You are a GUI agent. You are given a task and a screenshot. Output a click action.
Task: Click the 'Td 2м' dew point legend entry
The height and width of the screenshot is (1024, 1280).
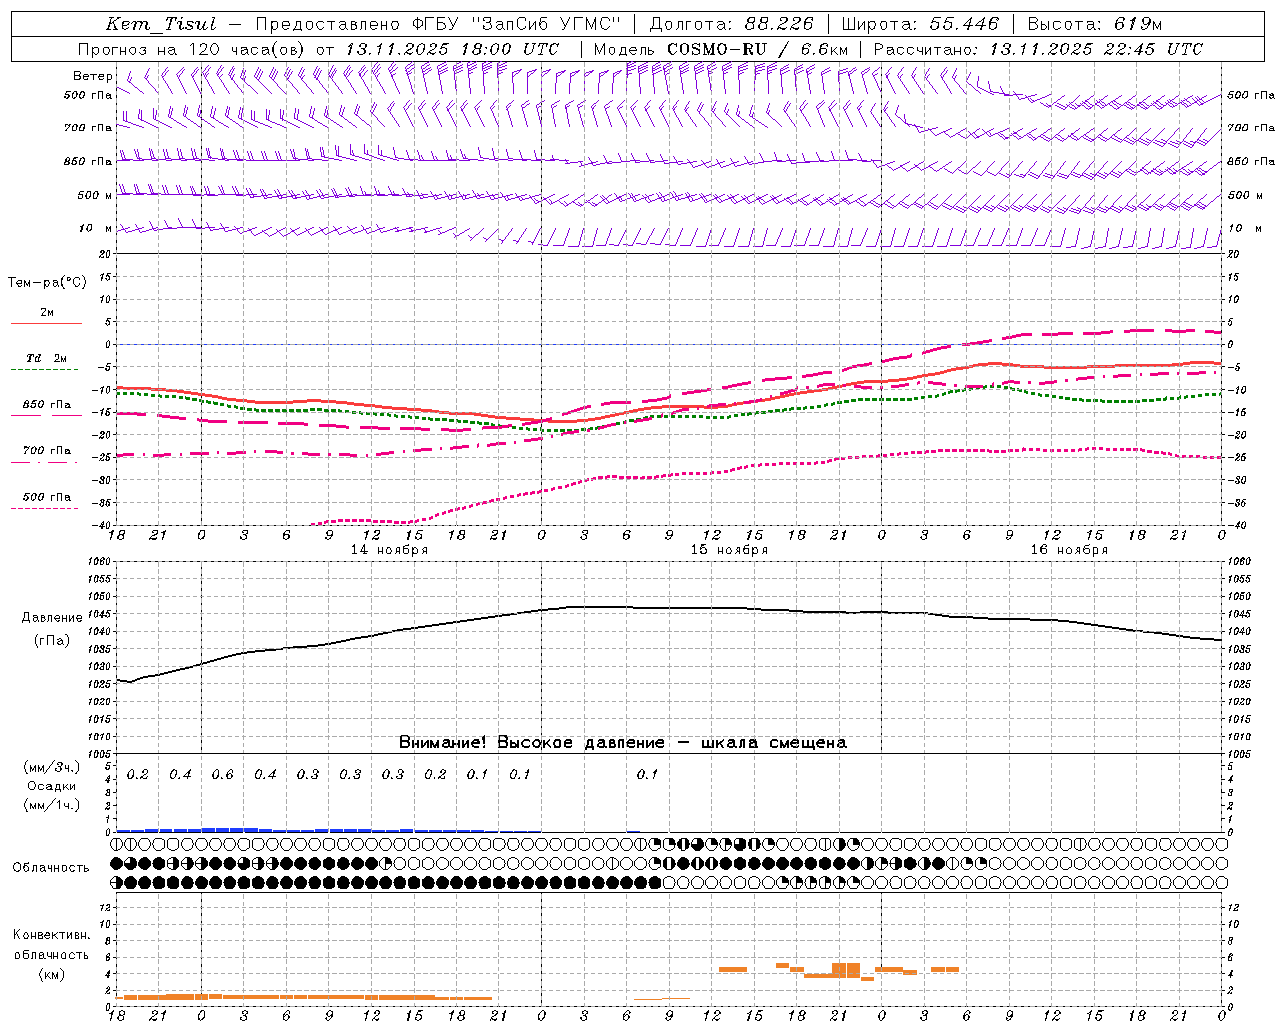[47, 358]
